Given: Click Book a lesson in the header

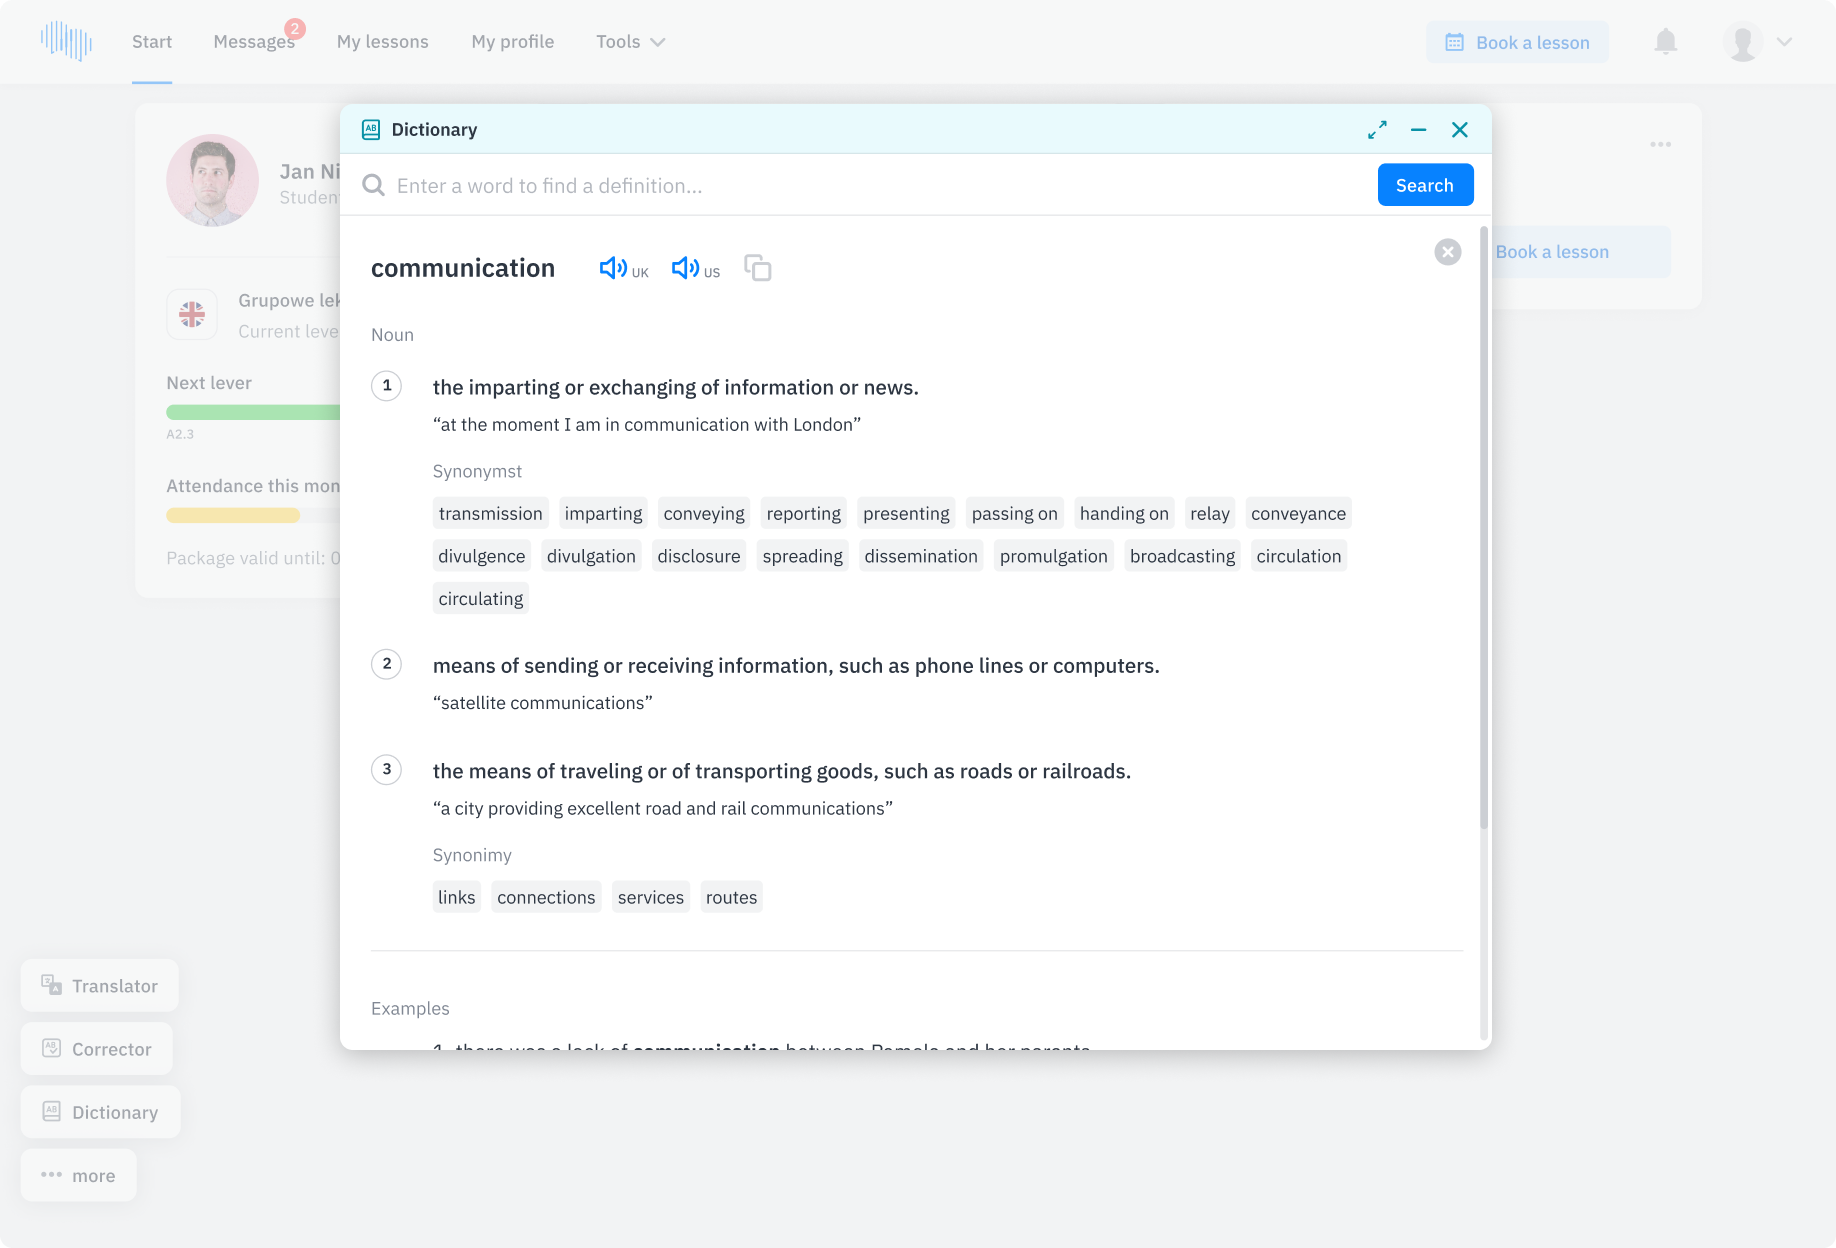Looking at the screenshot, I should (x=1517, y=42).
